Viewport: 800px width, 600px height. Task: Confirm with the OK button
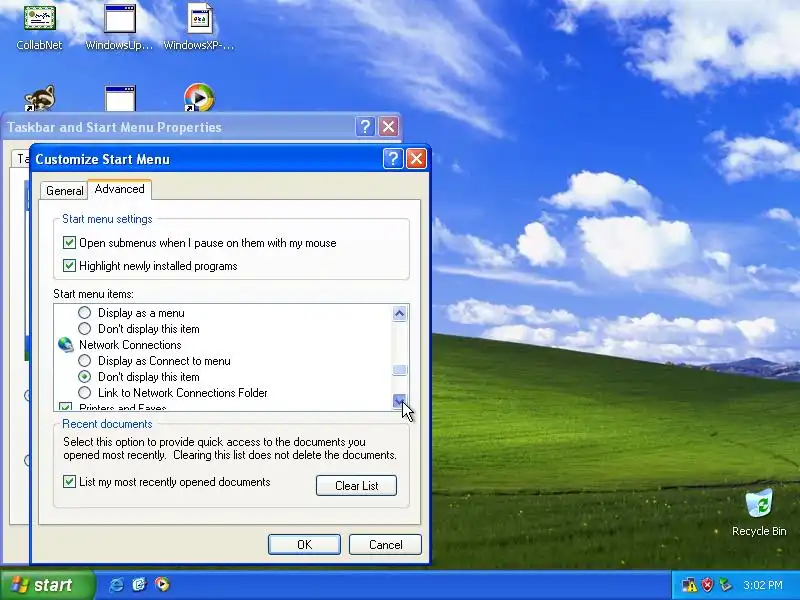coord(304,544)
